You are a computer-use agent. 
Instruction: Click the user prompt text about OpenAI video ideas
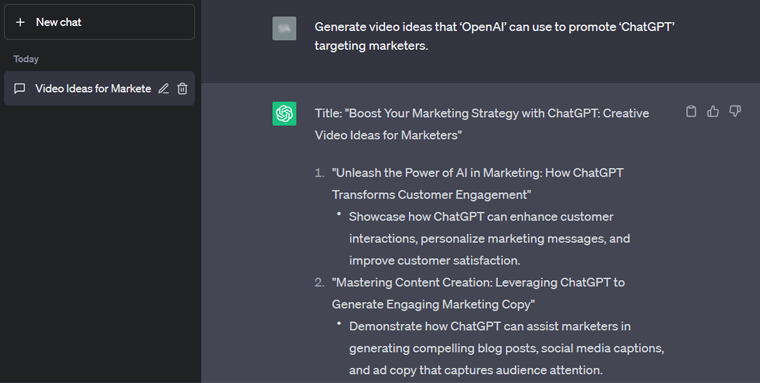(494, 36)
